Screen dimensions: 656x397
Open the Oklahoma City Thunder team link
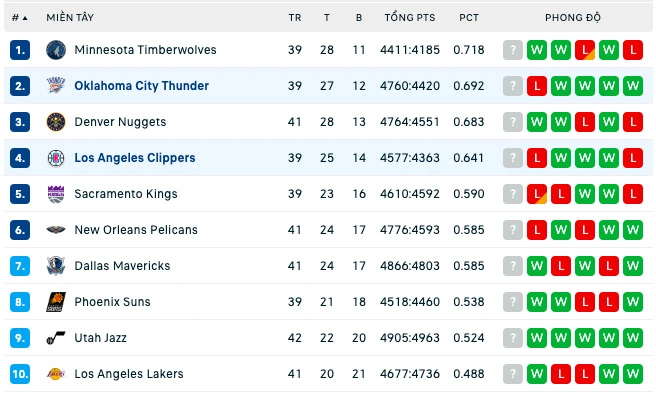pos(141,86)
